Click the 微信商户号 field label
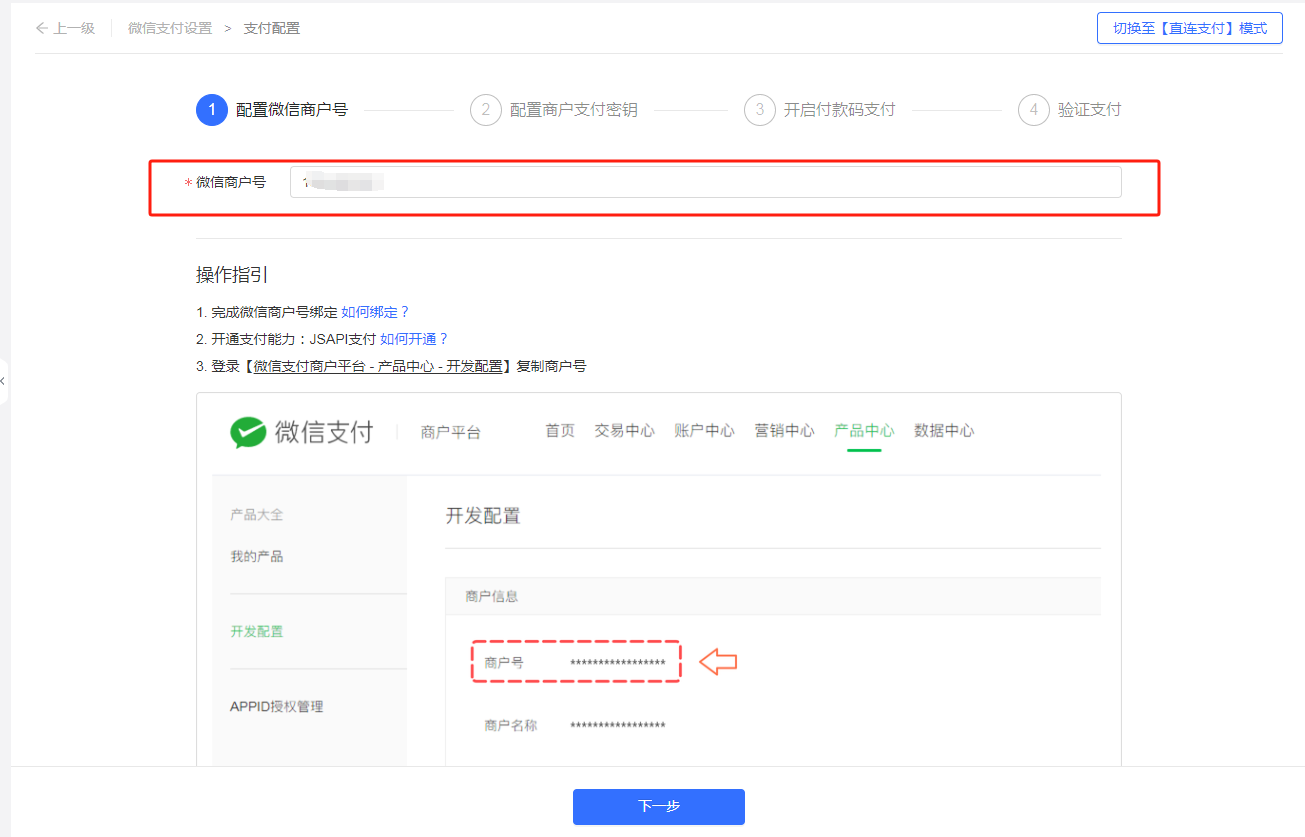 pyautogui.click(x=231, y=182)
